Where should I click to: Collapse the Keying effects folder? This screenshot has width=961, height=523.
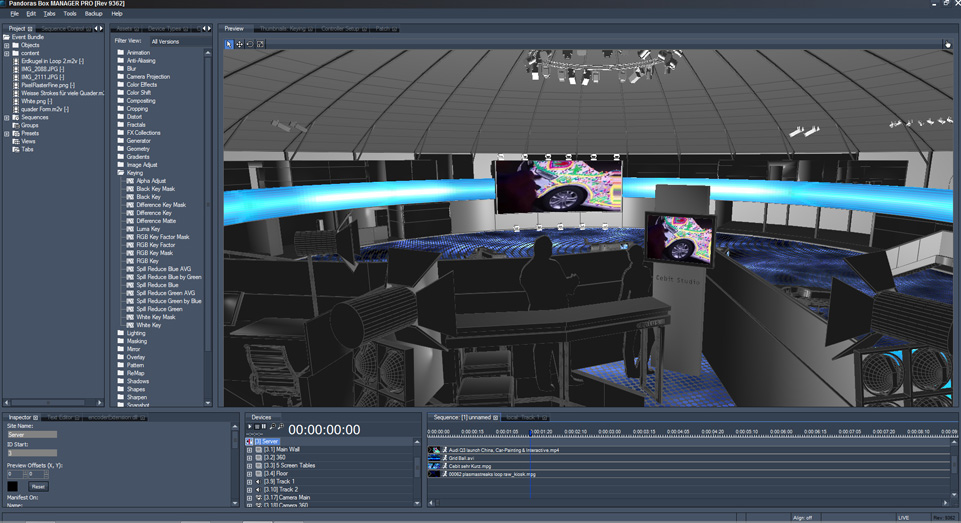[121, 173]
